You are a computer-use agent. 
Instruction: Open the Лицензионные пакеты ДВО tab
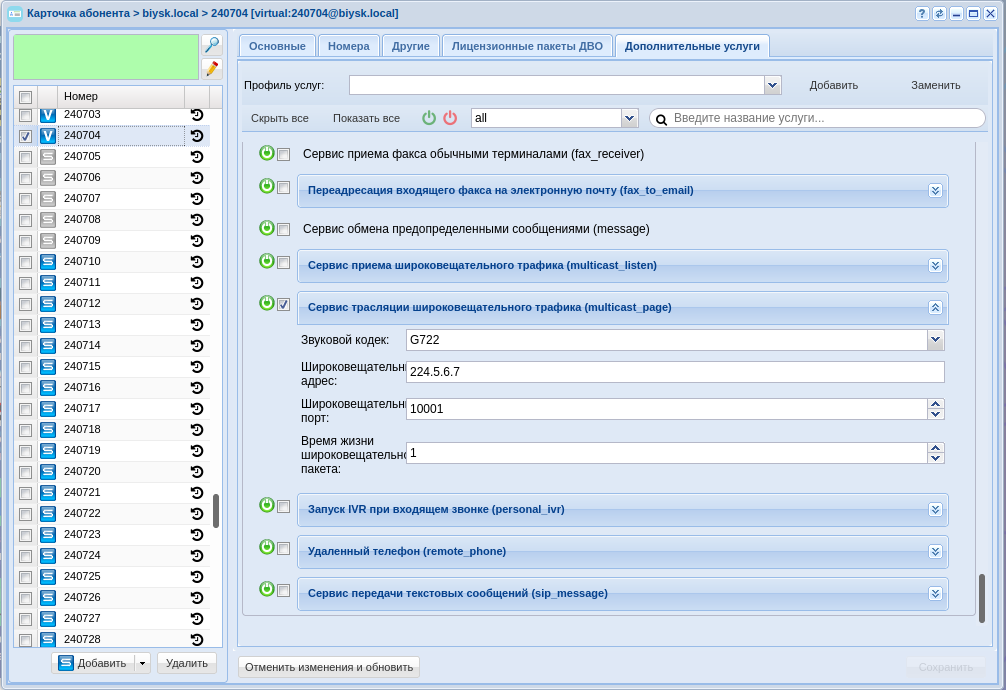[527, 46]
